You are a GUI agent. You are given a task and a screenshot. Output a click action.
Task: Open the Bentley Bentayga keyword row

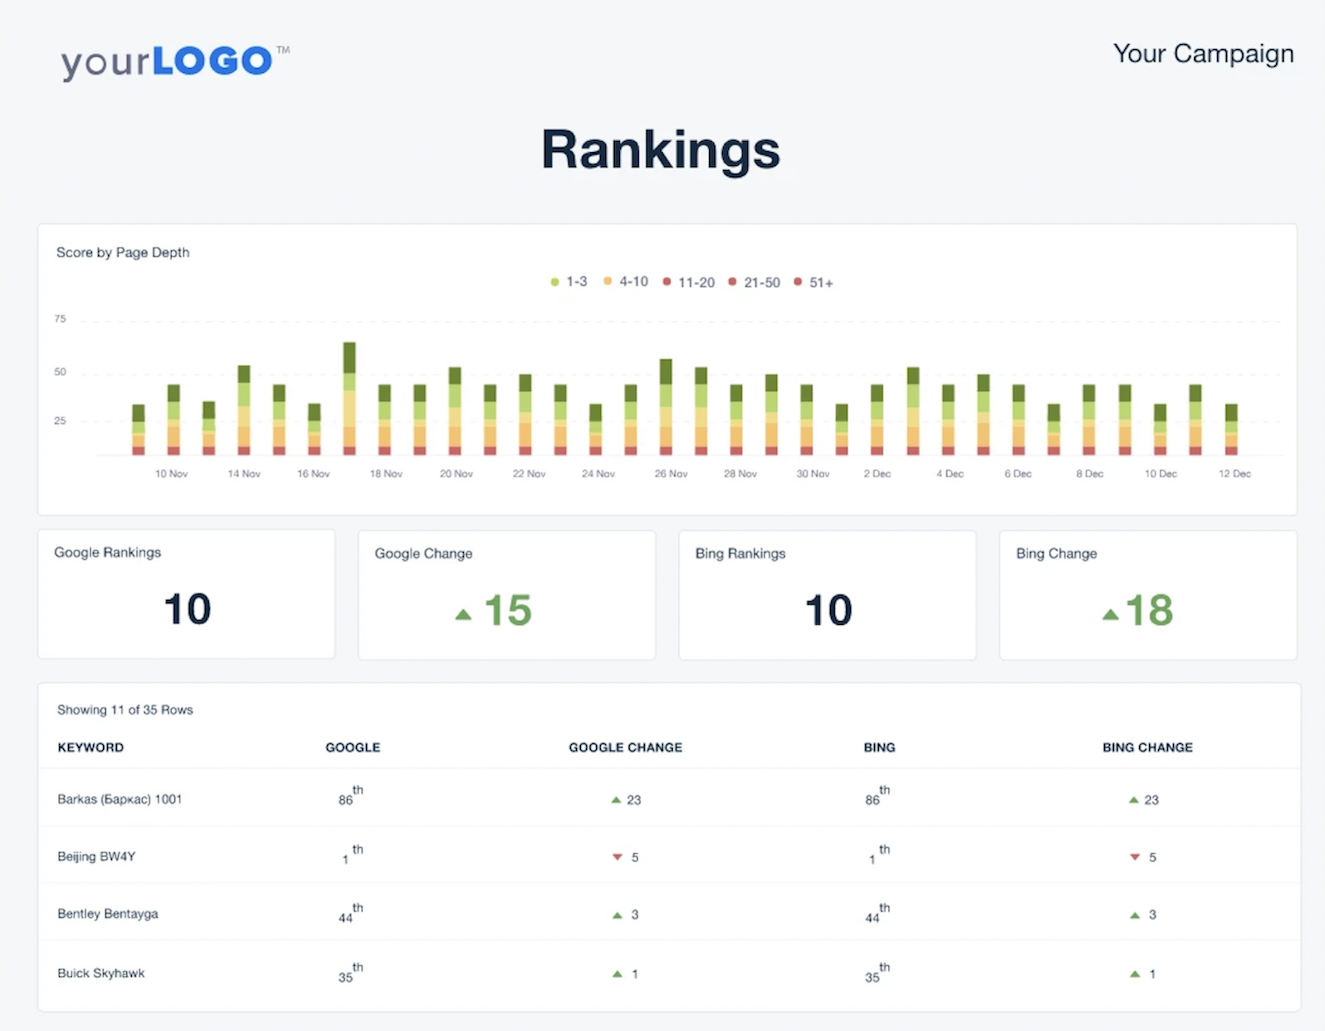coord(108,914)
